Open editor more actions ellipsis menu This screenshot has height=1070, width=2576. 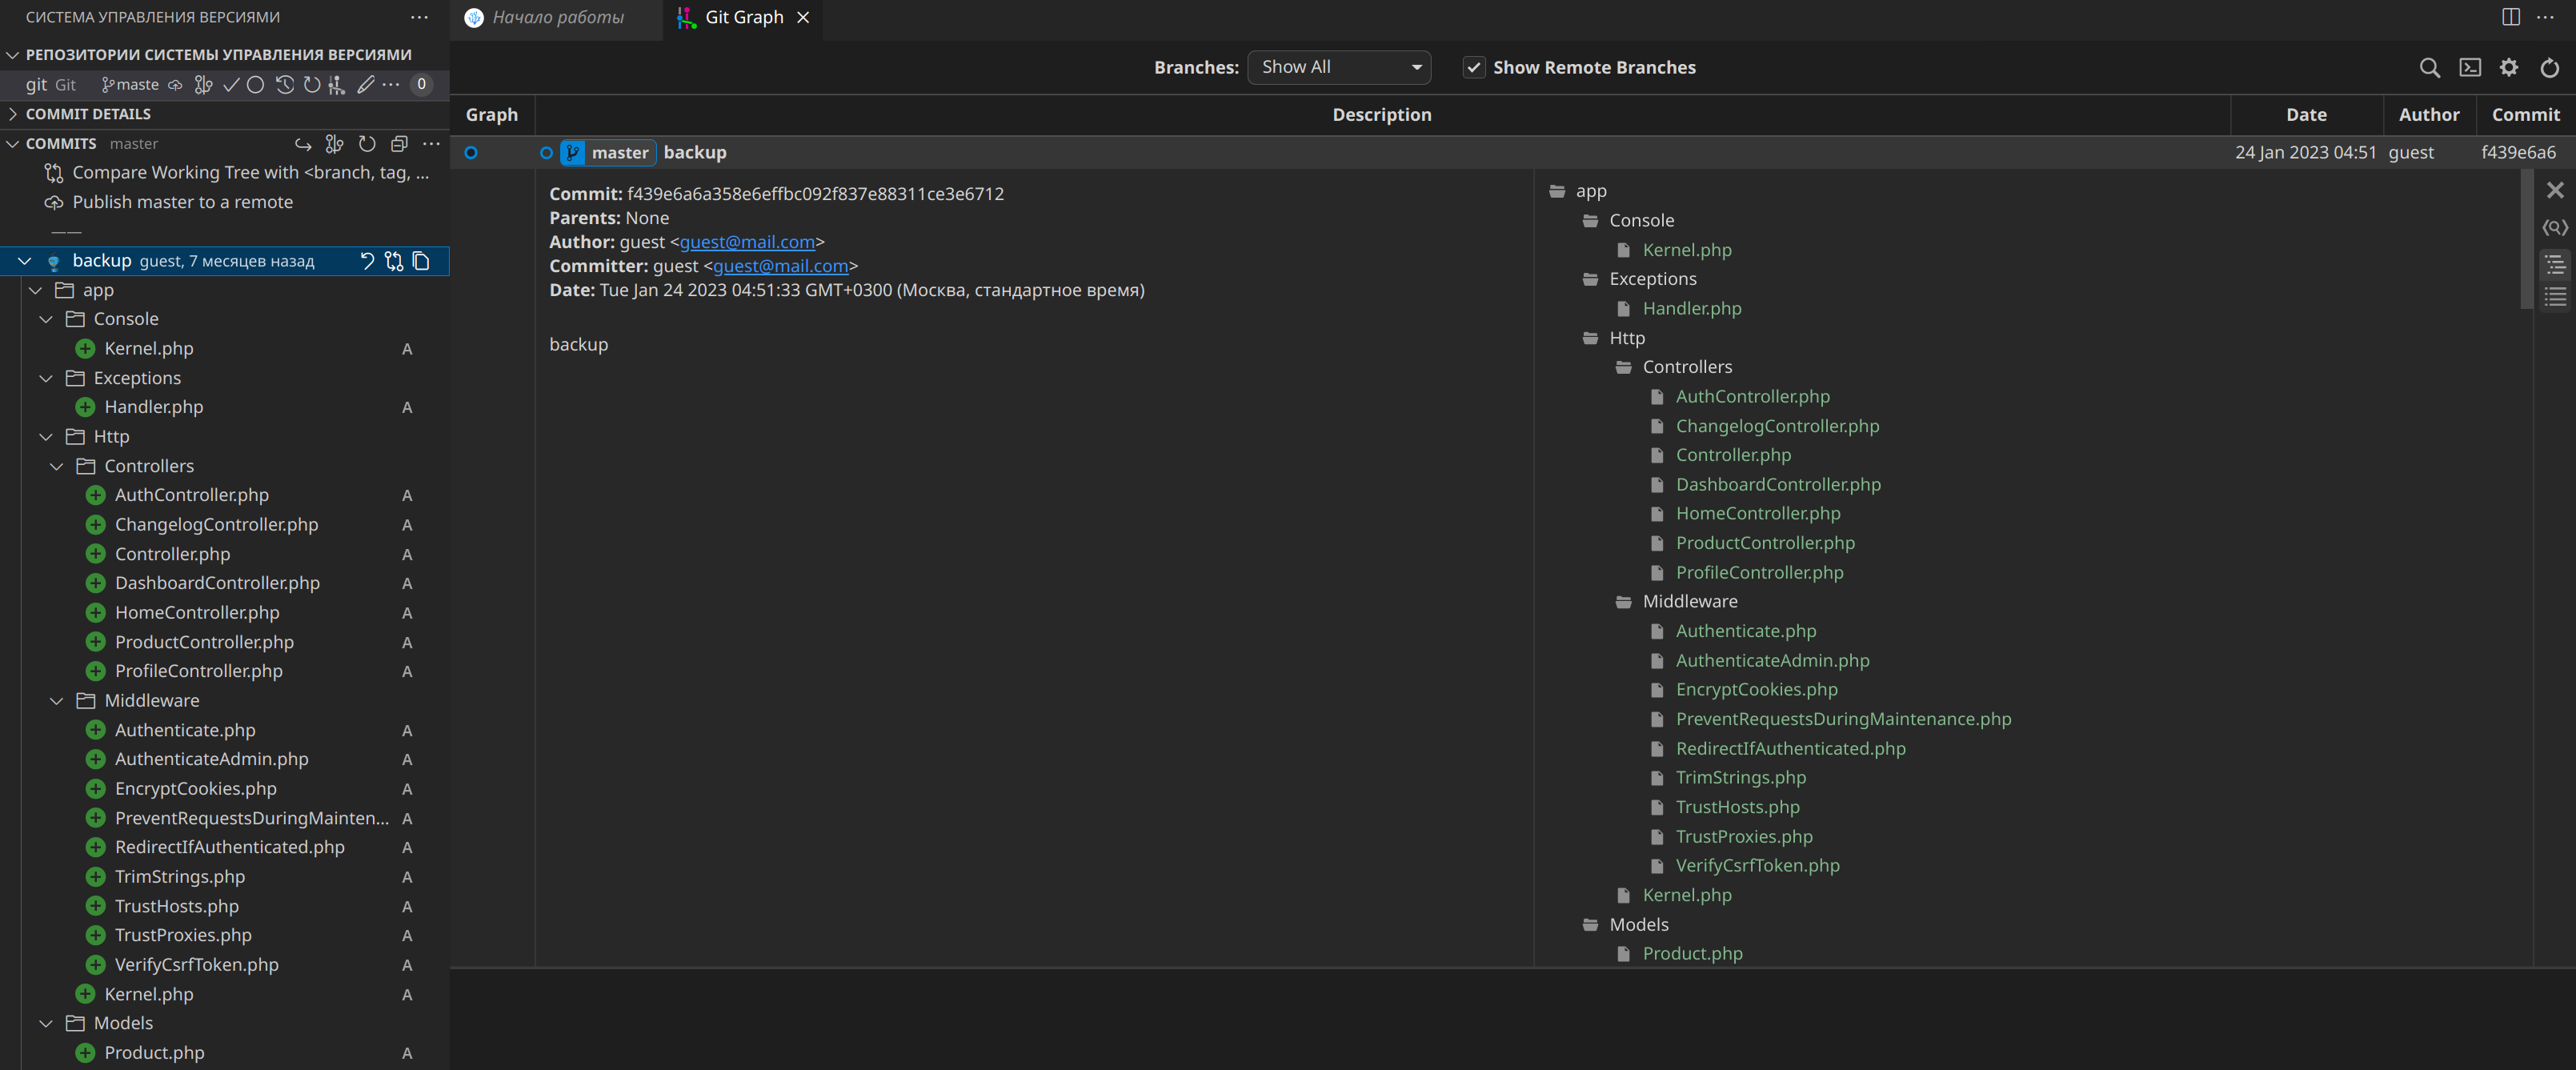[2545, 17]
